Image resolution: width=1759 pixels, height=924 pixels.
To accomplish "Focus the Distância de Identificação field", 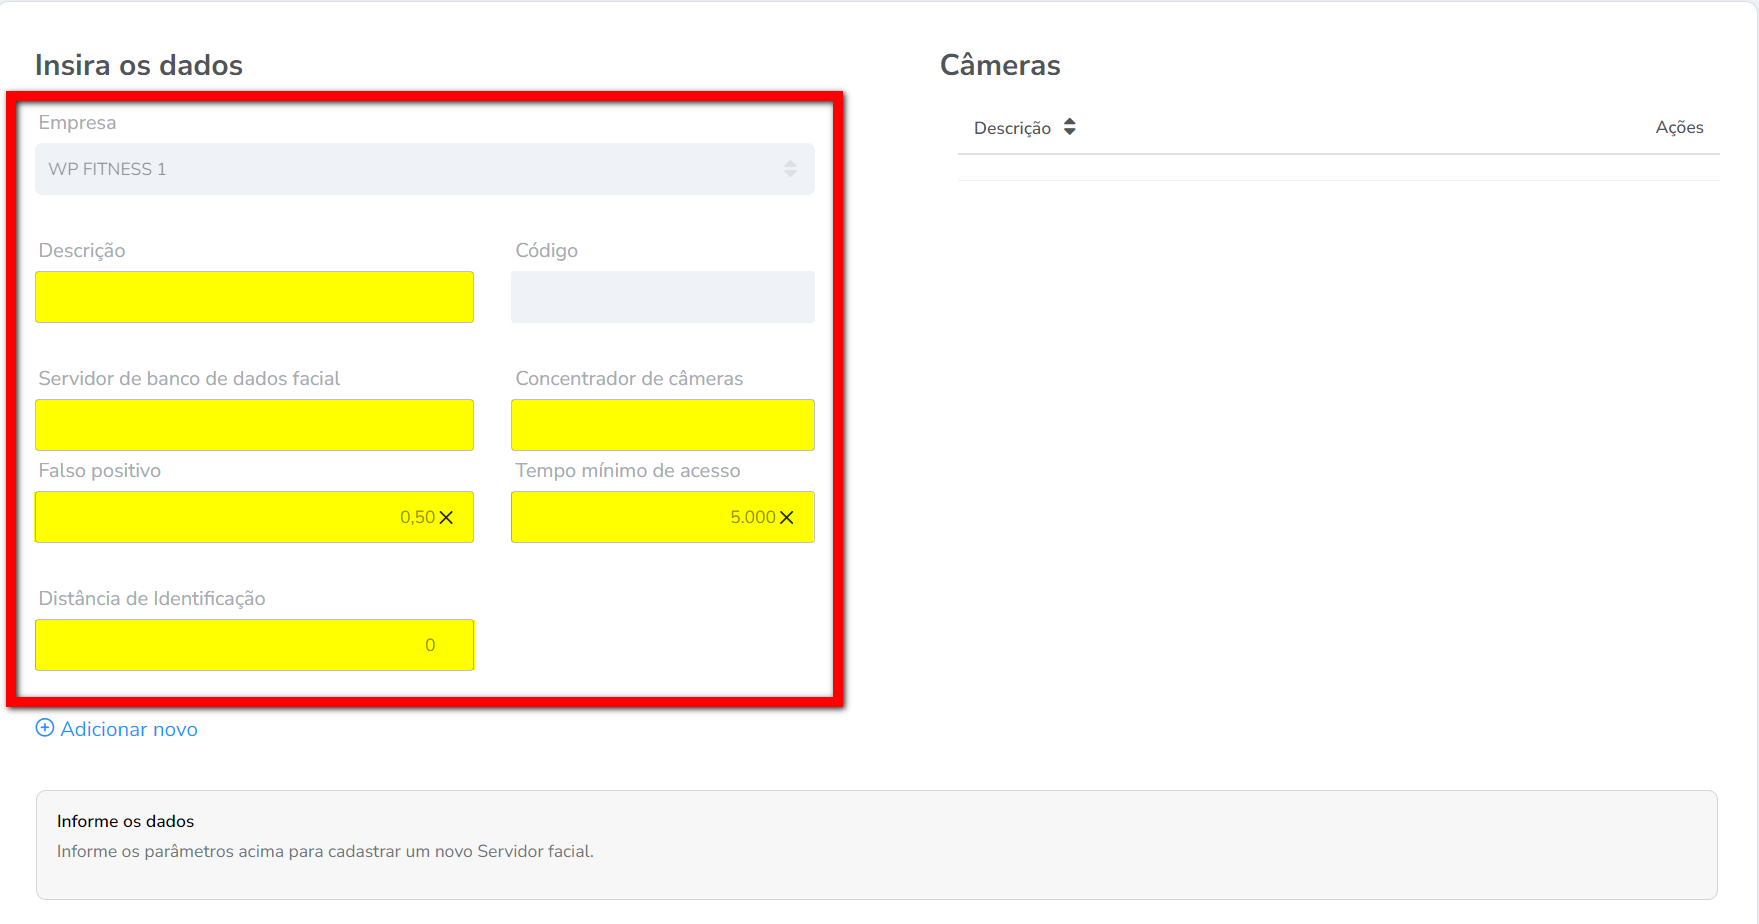I will point(254,645).
